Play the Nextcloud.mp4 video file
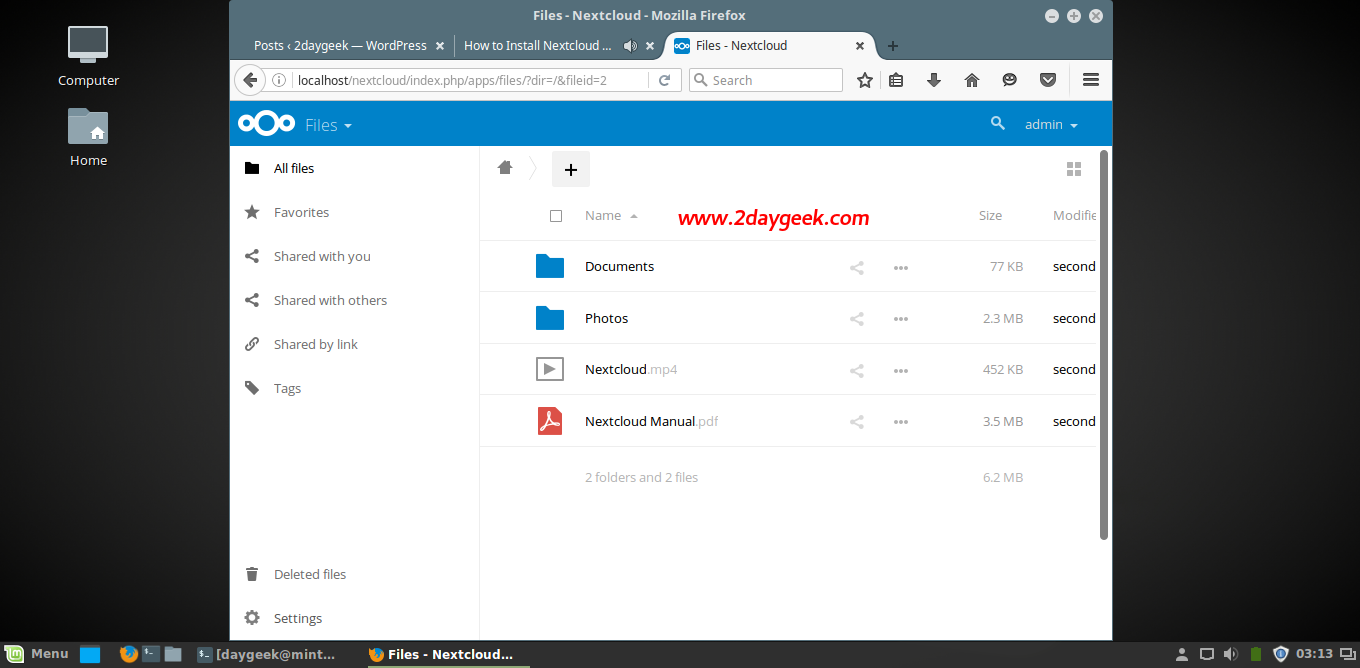Viewport: 1360px width, 668px height. [x=631, y=370]
